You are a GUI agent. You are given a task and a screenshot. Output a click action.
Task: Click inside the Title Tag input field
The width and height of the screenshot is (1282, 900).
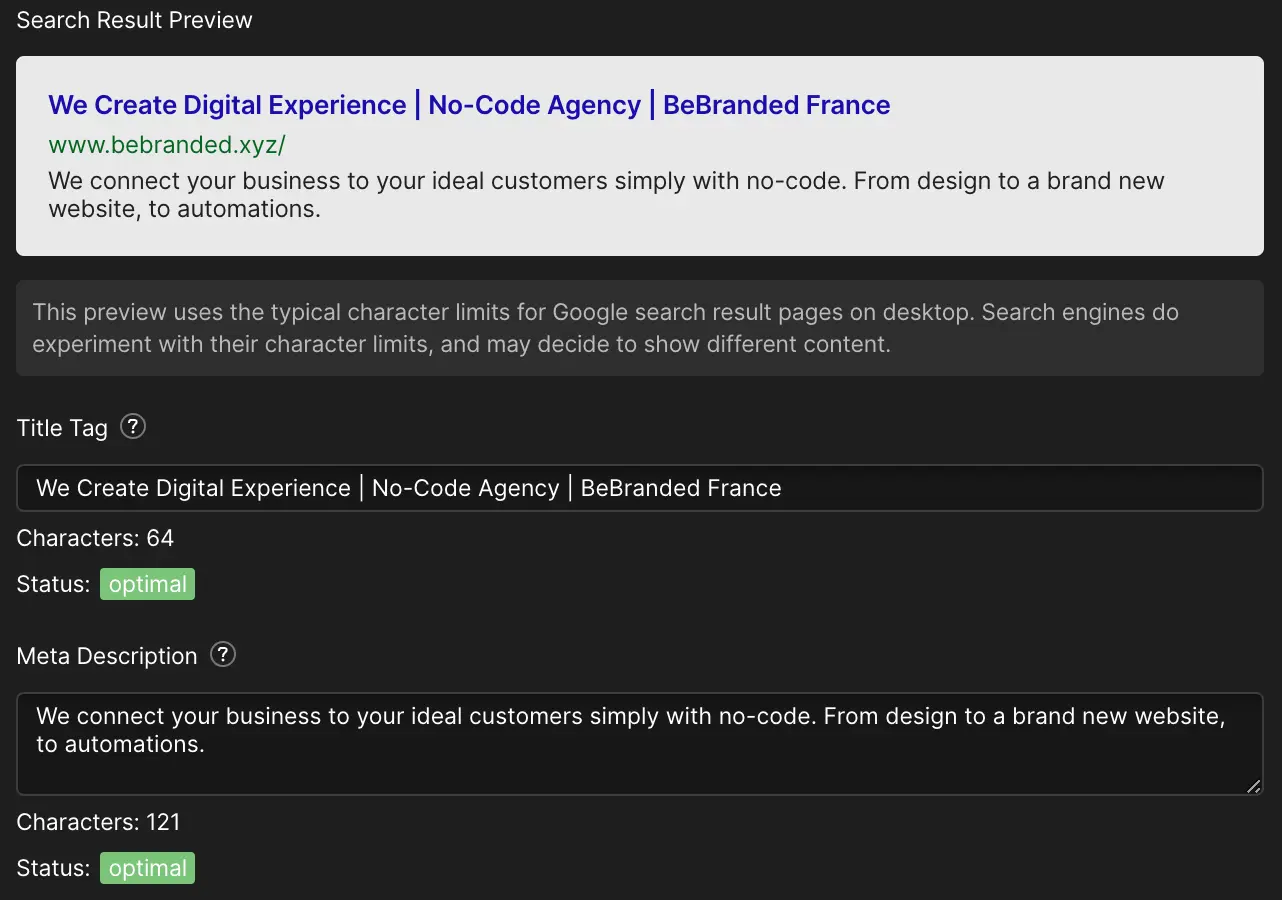[640, 488]
